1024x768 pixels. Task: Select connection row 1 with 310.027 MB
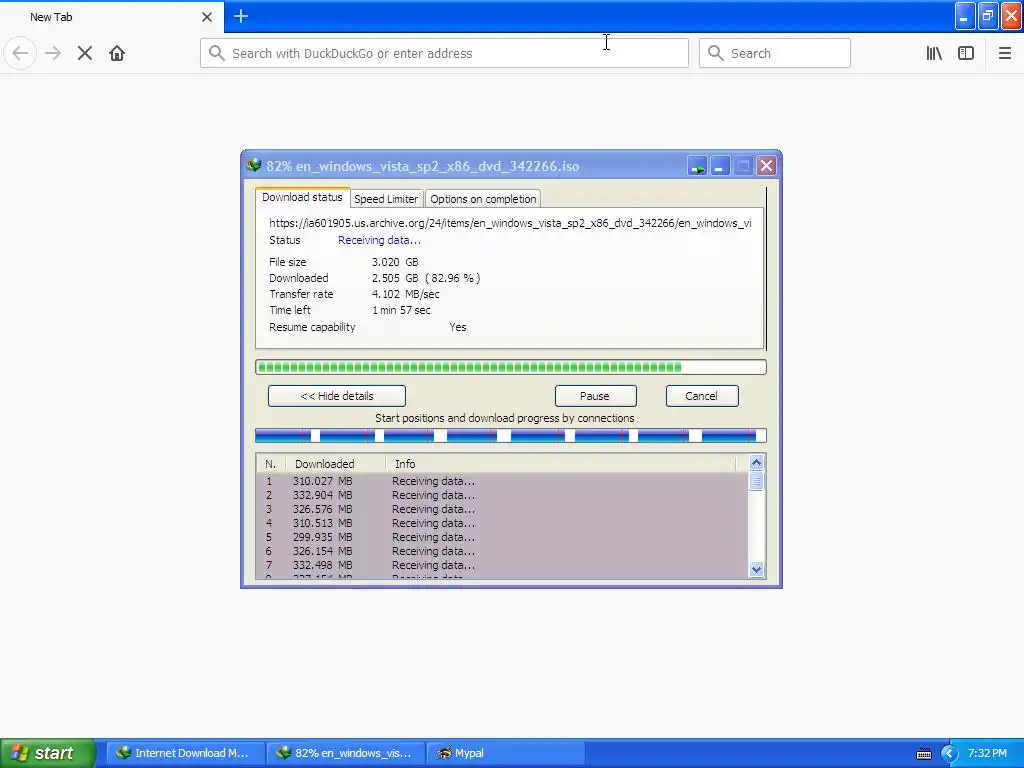502,481
